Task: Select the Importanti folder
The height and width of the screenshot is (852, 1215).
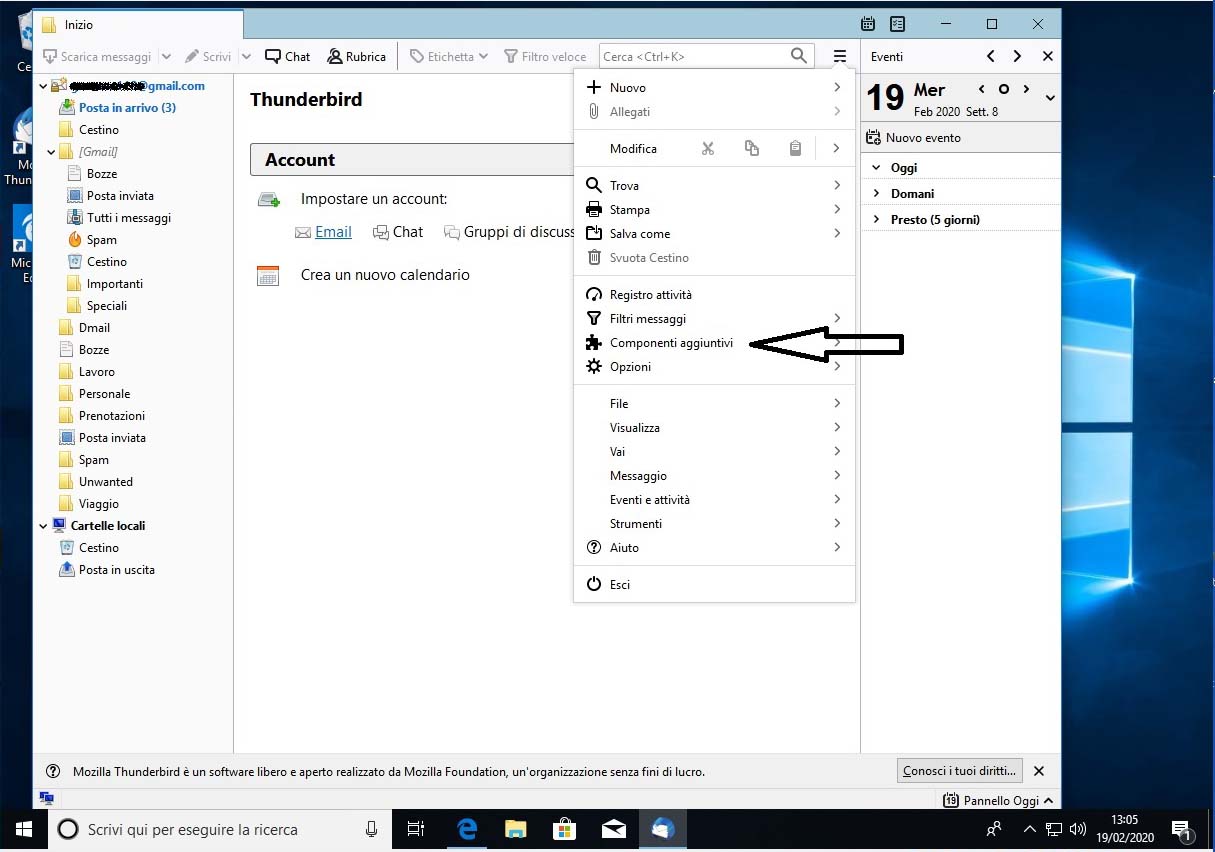Action: pyautogui.click(x=115, y=284)
